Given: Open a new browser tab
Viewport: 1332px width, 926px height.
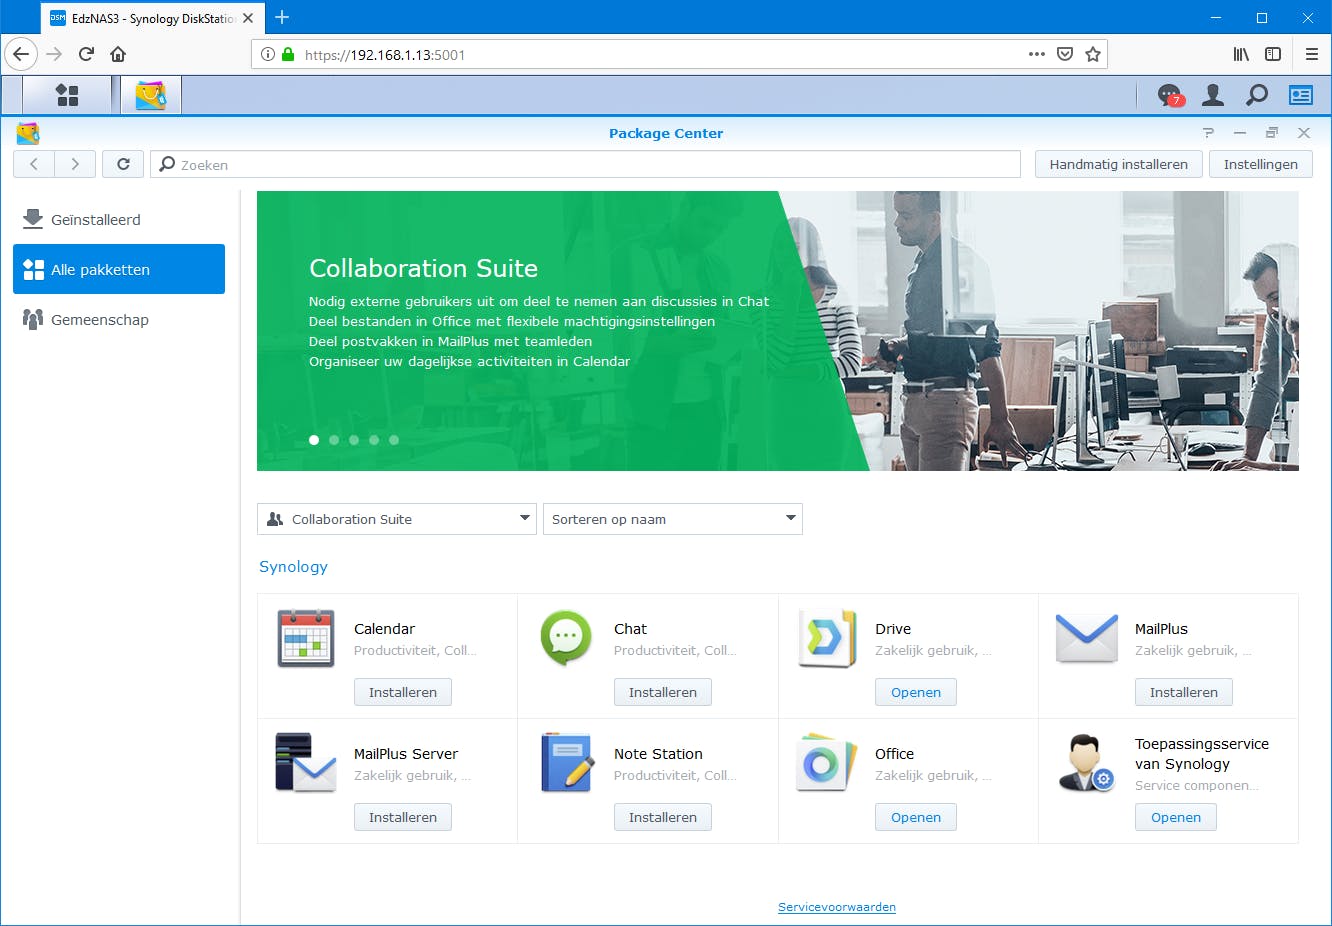Looking at the screenshot, I should pyautogui.click(x=282, y=17).
